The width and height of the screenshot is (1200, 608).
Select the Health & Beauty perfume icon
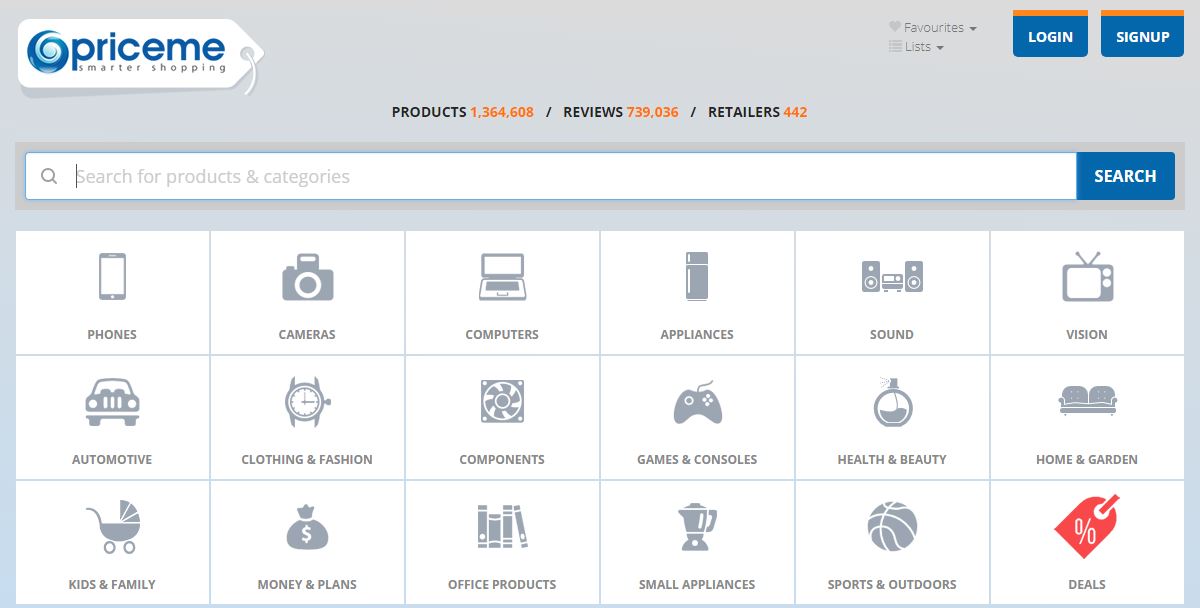tap(892, 402)
